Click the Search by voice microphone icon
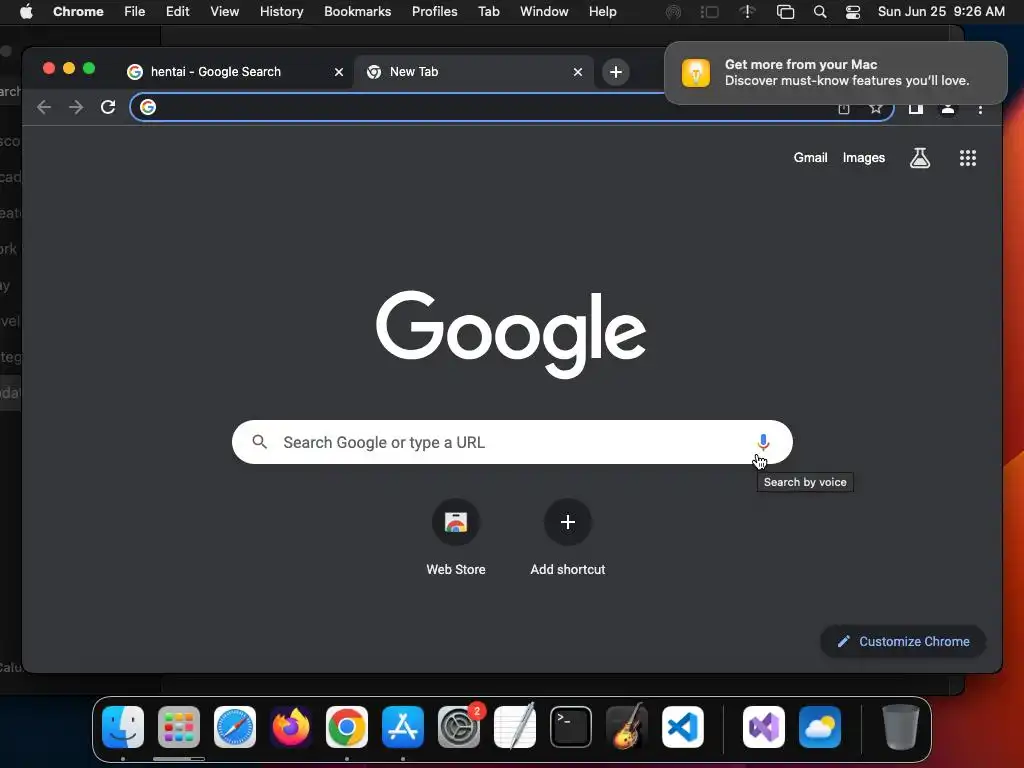 click(763, 442)
